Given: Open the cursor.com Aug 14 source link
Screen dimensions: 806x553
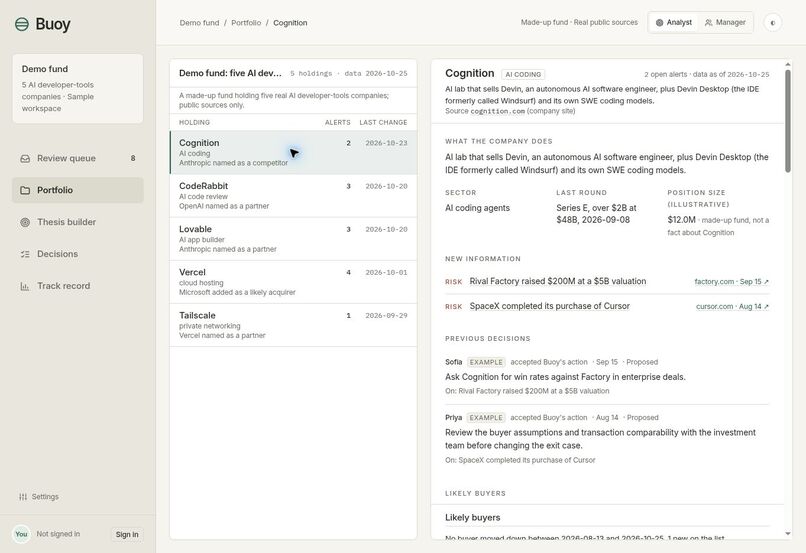Looking at the screenshot, I should [732, 306].
